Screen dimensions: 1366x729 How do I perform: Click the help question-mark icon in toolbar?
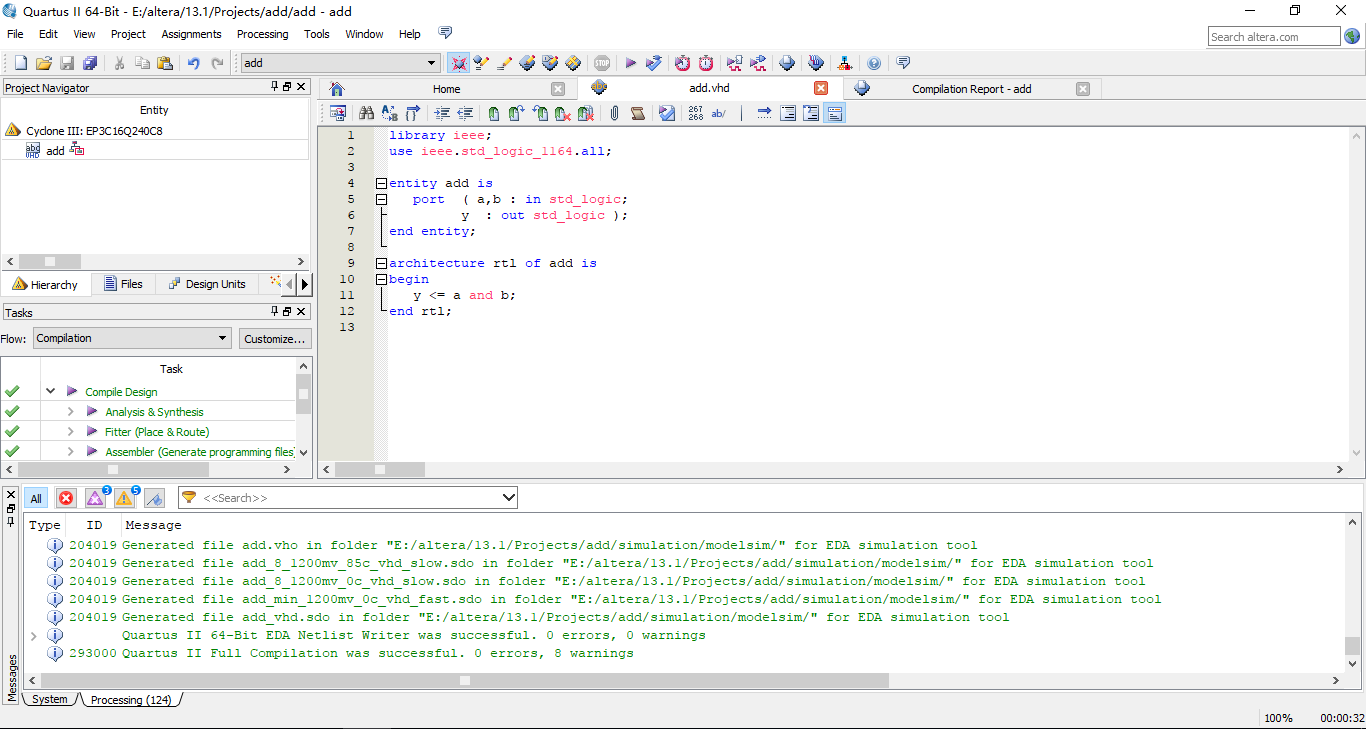click(874, 63)
